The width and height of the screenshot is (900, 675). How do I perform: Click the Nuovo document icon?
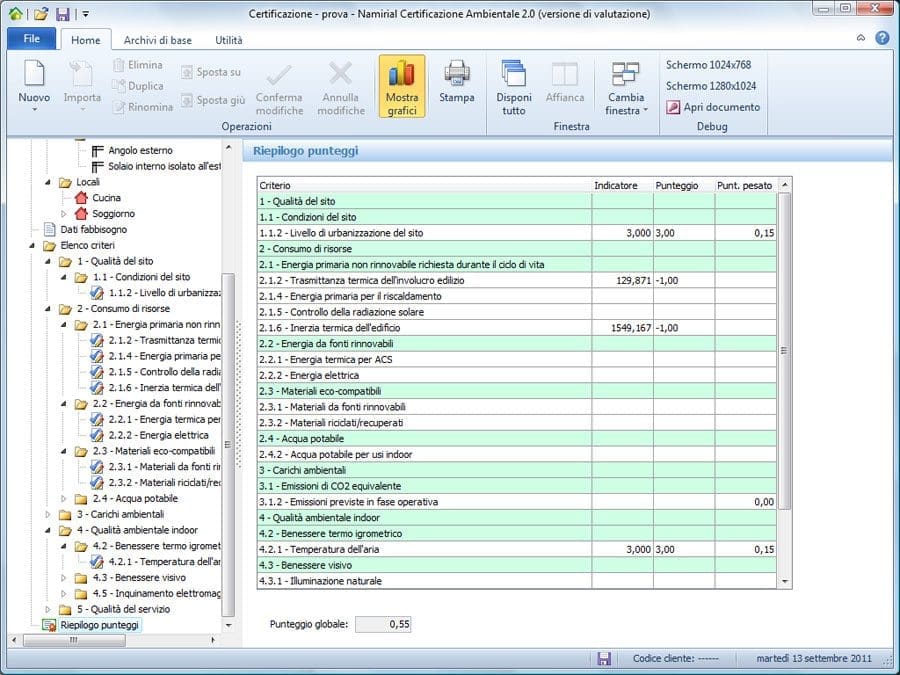34,74
